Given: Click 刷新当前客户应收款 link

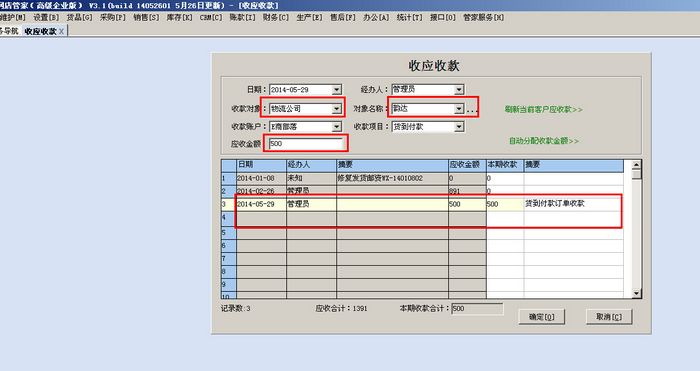Looking at the screenshot, I should tap(543, 109).
